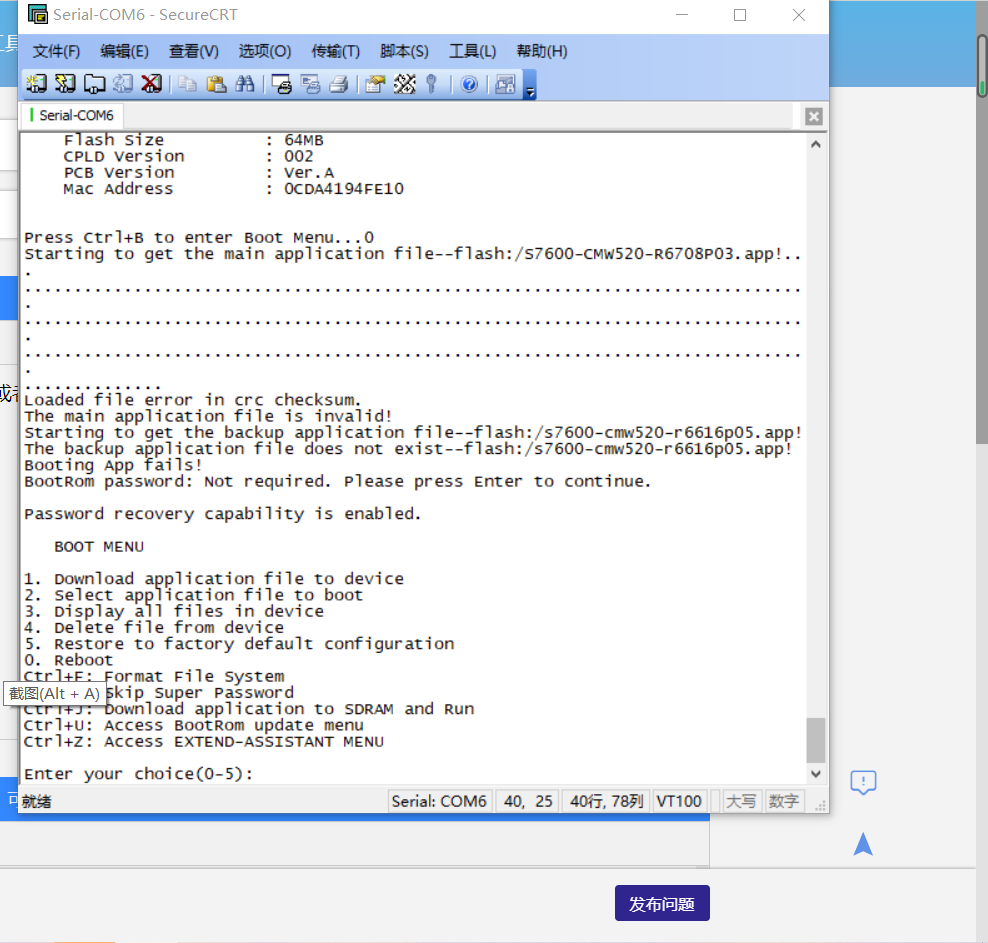
Task: Click 'Serial: COM6' in status bar
Action: click(439, 801)
